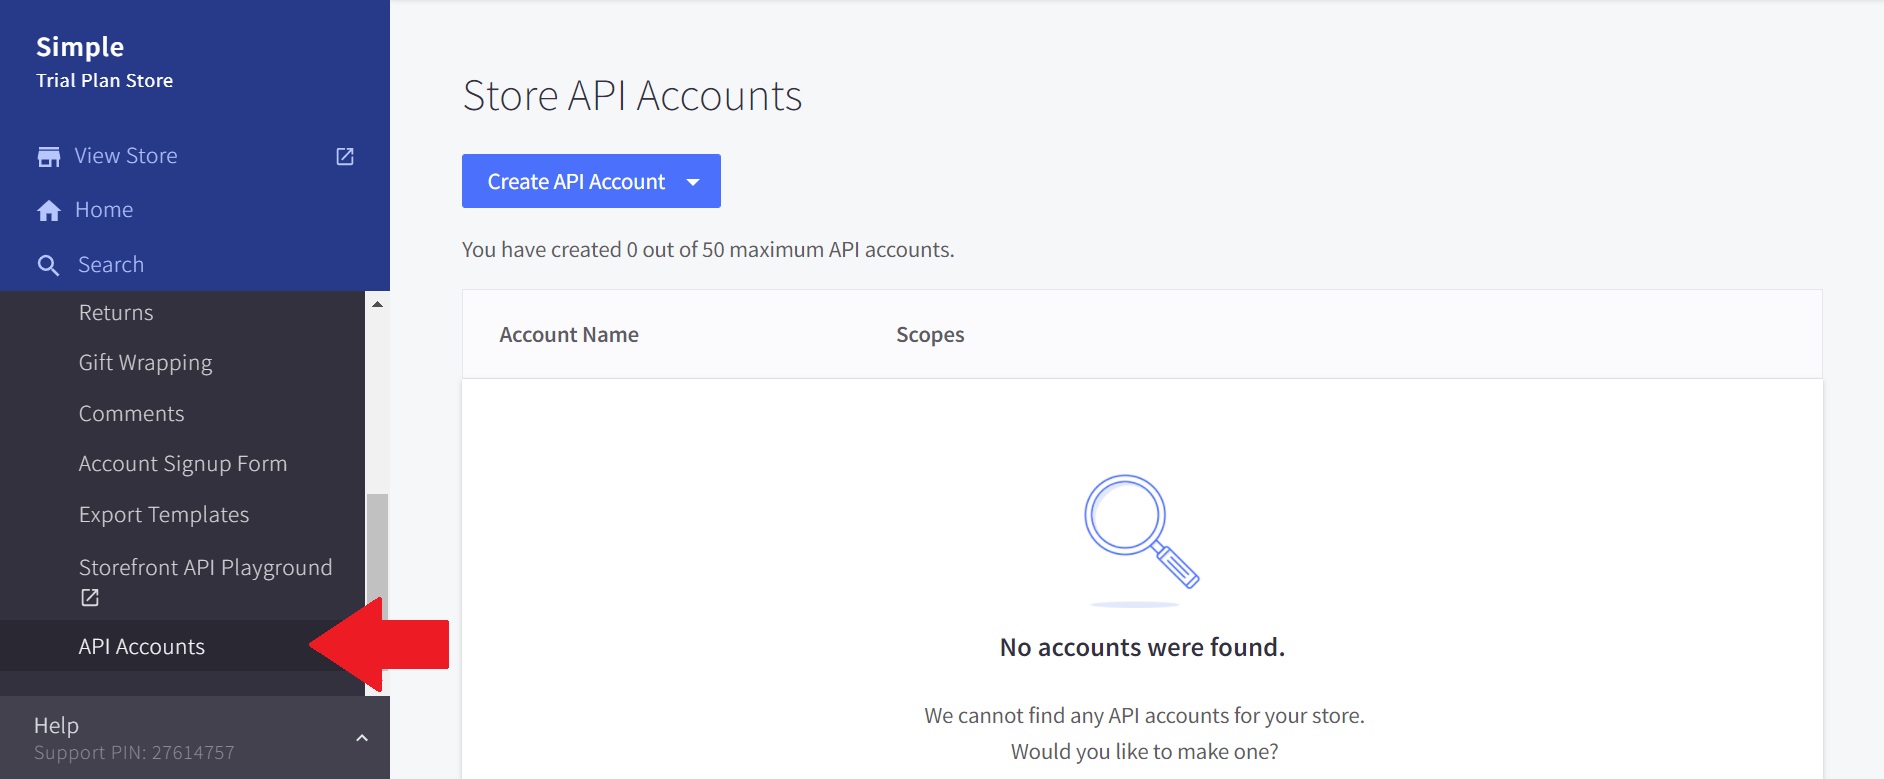Click external link icon under Storefront API Playground

(90, 598)
